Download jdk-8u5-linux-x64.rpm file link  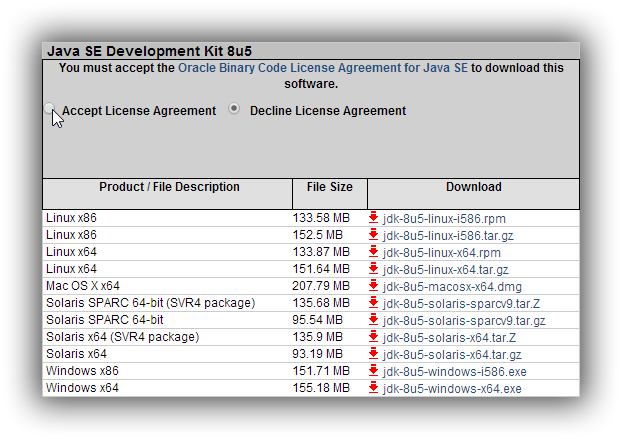442,253
